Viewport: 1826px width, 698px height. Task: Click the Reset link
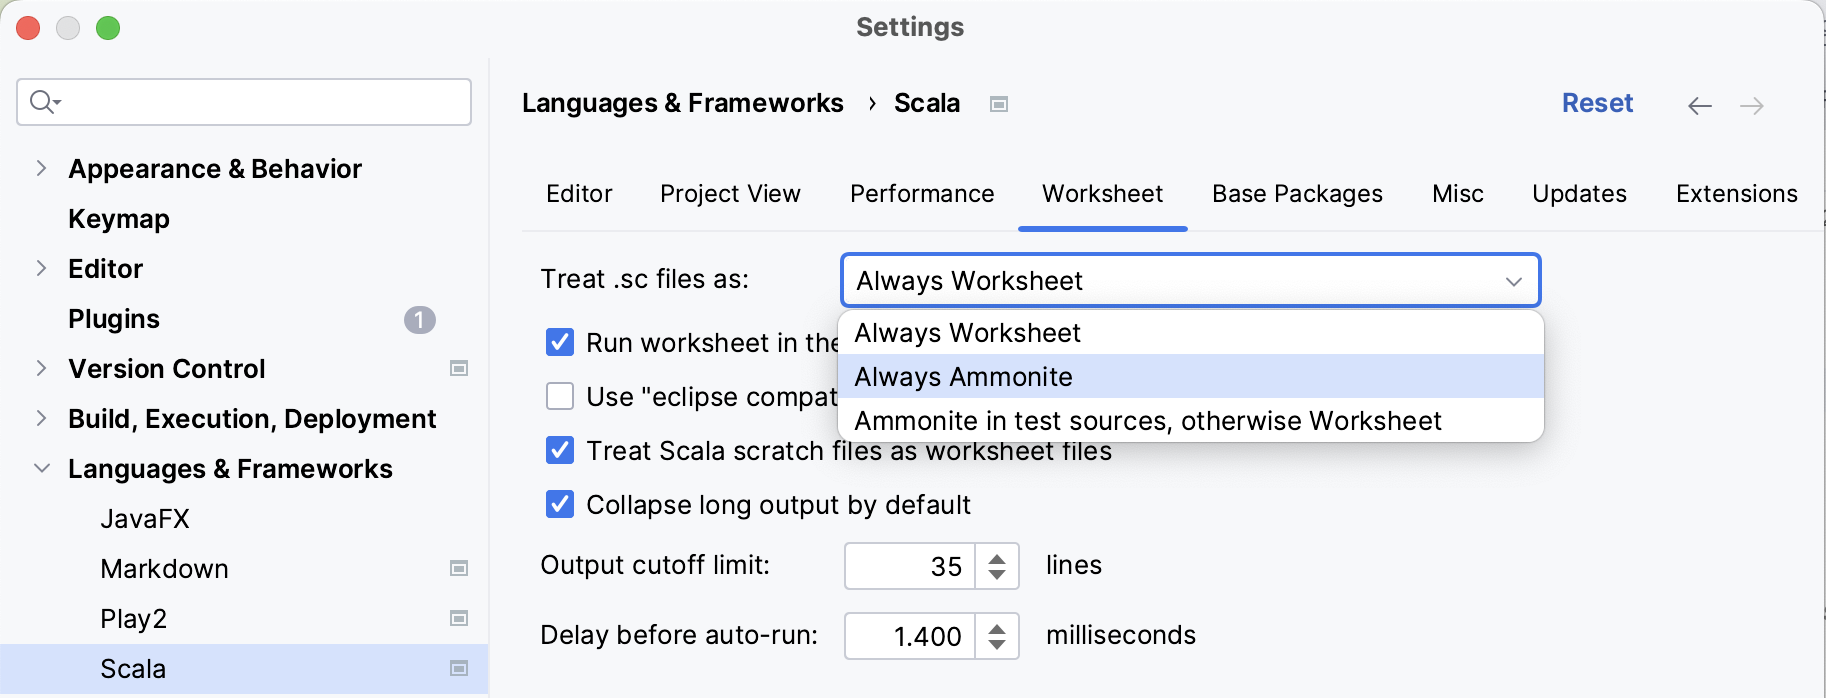[1596, 103]
